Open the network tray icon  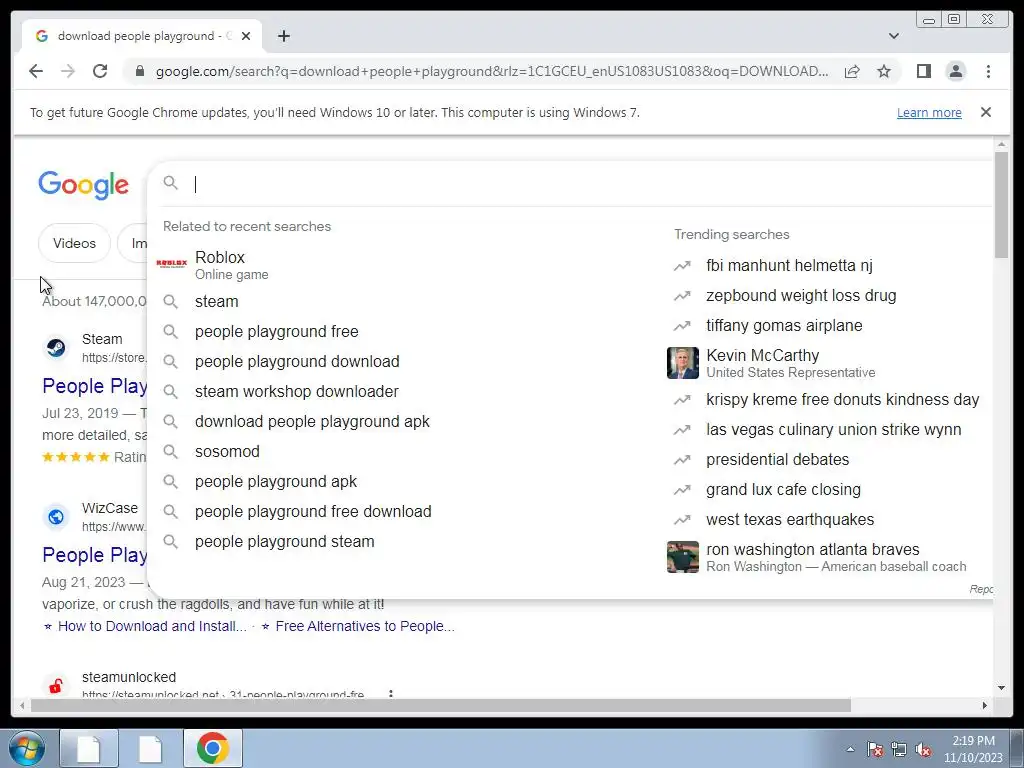tap(899, 749)
